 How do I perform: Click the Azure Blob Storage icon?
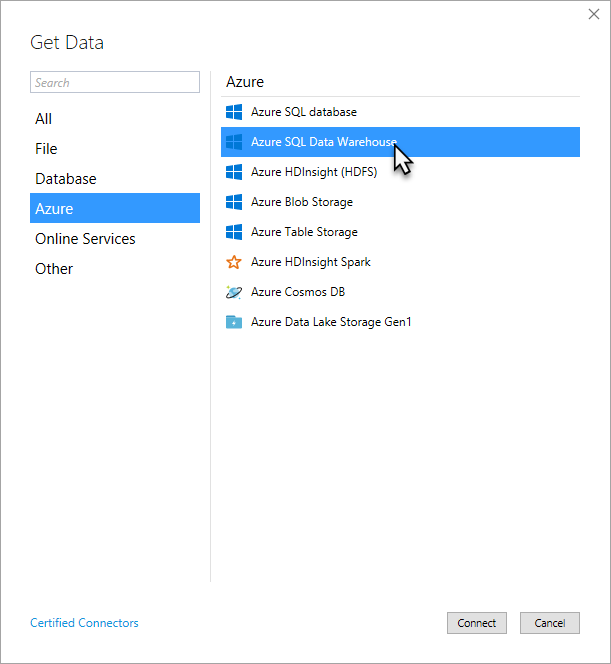click(x=234, y=202)
